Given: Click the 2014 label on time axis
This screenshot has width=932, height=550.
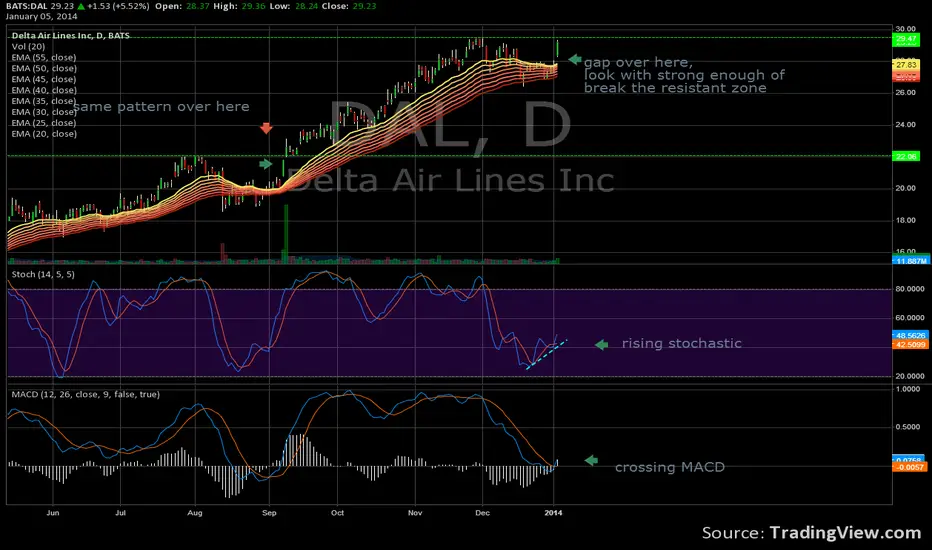Looking at the screenshot, I should click(553, 513).
